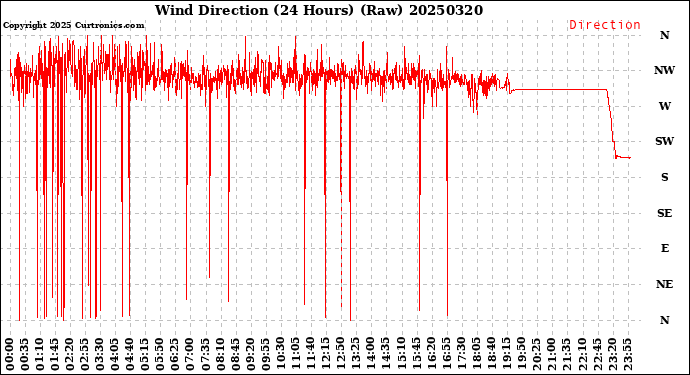Viewport: 690px width, 375px height.
Task: Click the "21:35" time axis label
Action: [x=566, y=355]
